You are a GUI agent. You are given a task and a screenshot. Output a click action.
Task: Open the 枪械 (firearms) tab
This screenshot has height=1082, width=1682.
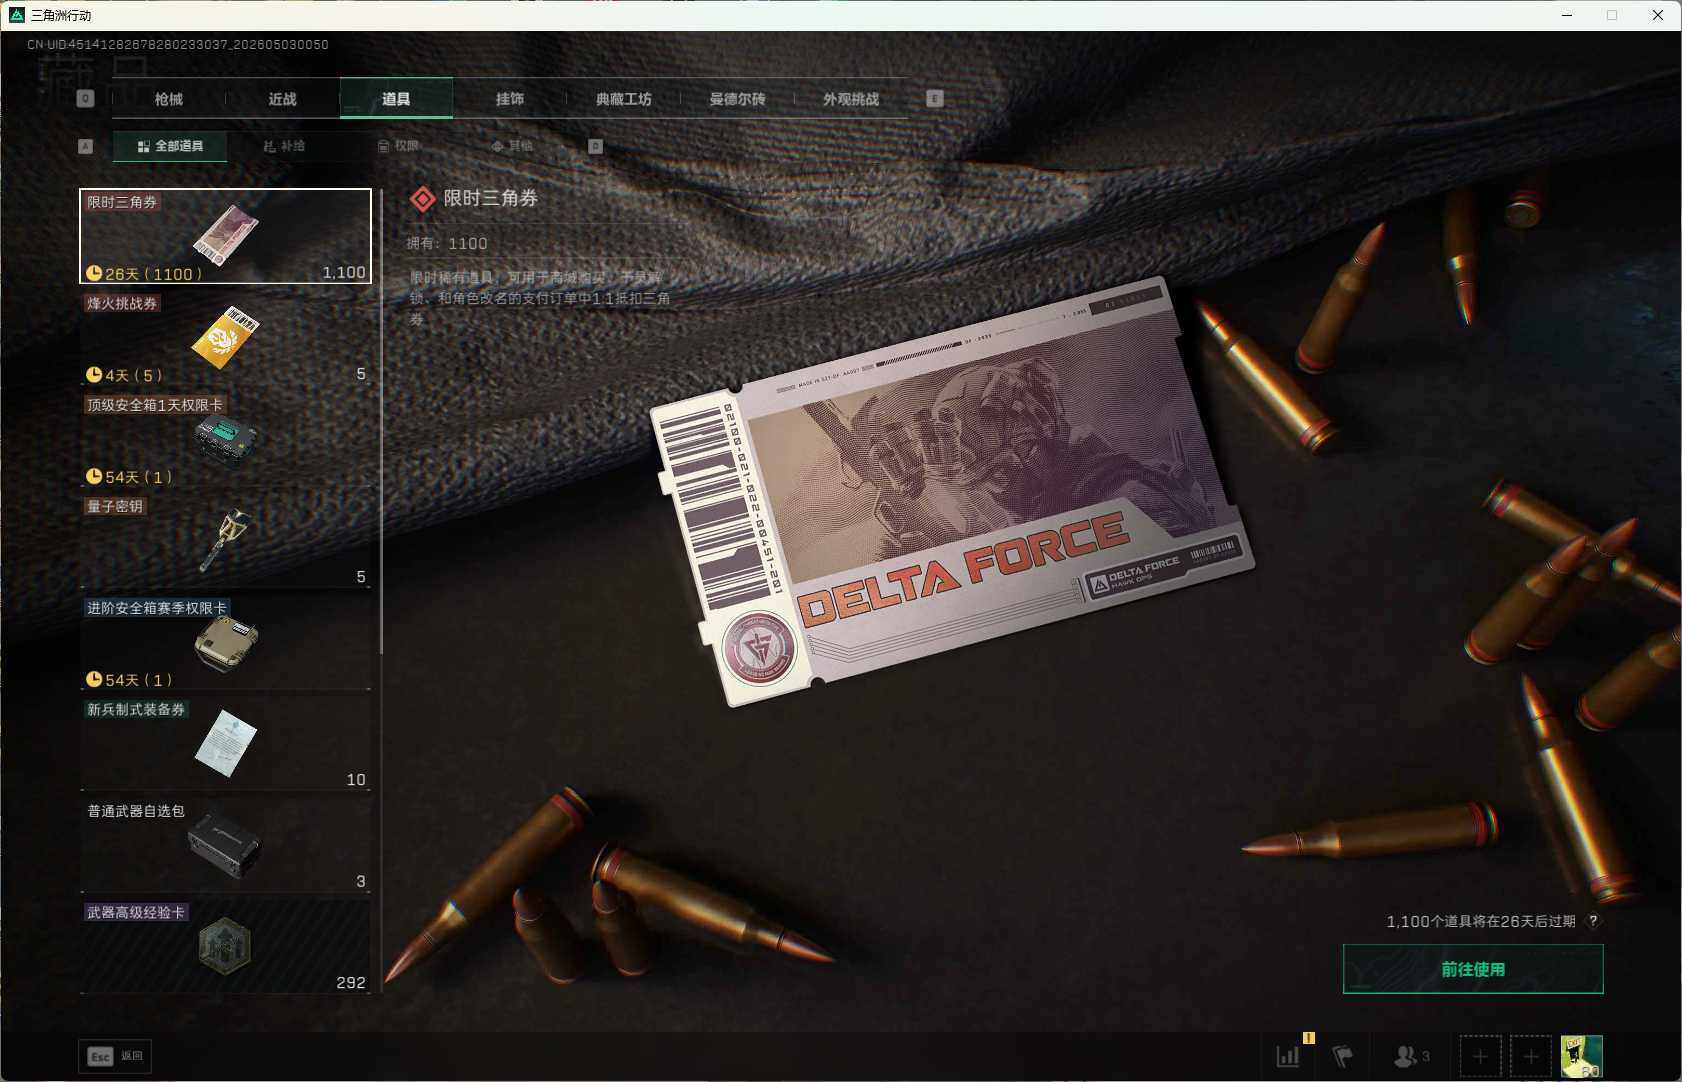coord(169,99)
